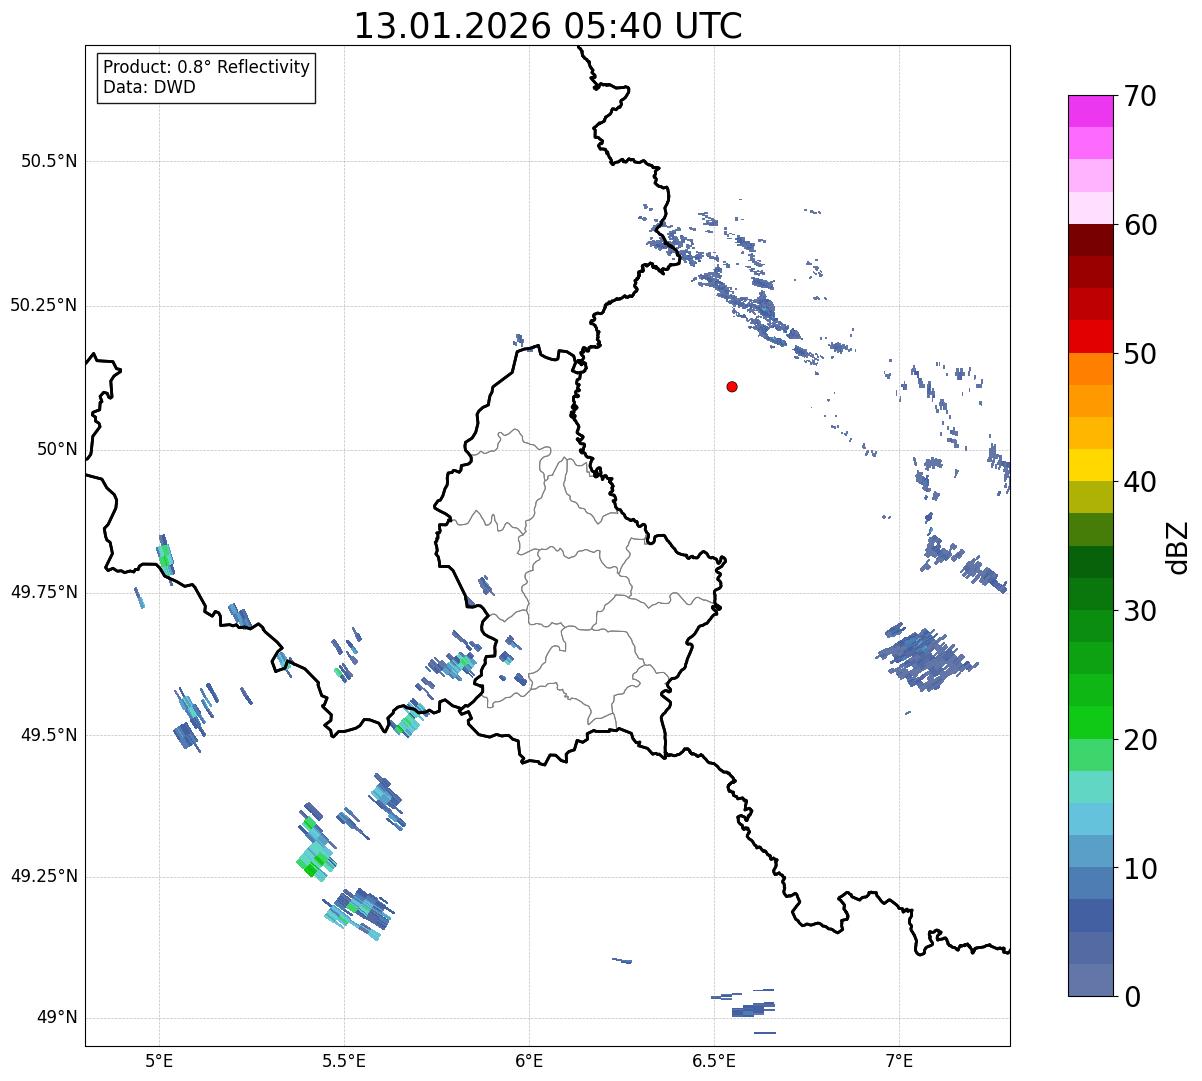
Task: Click the 49.25°N latitude label
Action: coord(44,876)
